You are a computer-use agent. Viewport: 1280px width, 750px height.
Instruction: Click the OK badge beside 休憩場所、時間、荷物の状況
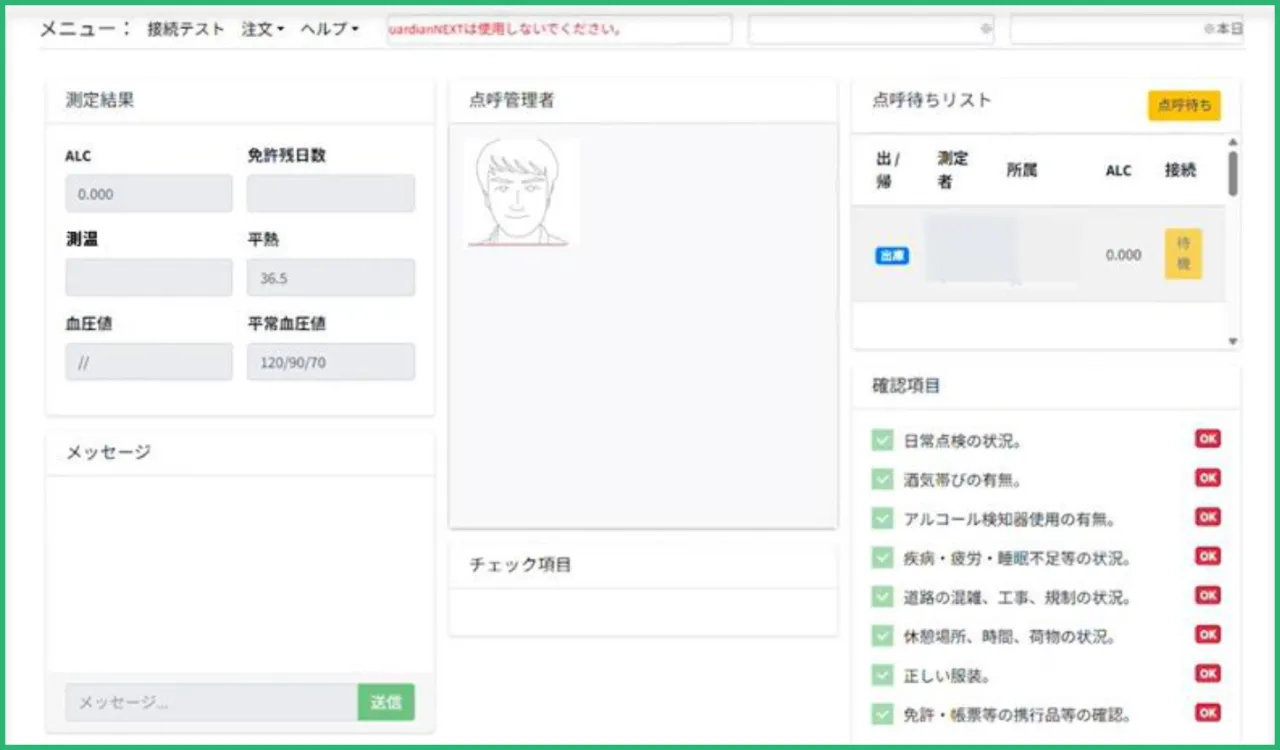point(1207,634)
